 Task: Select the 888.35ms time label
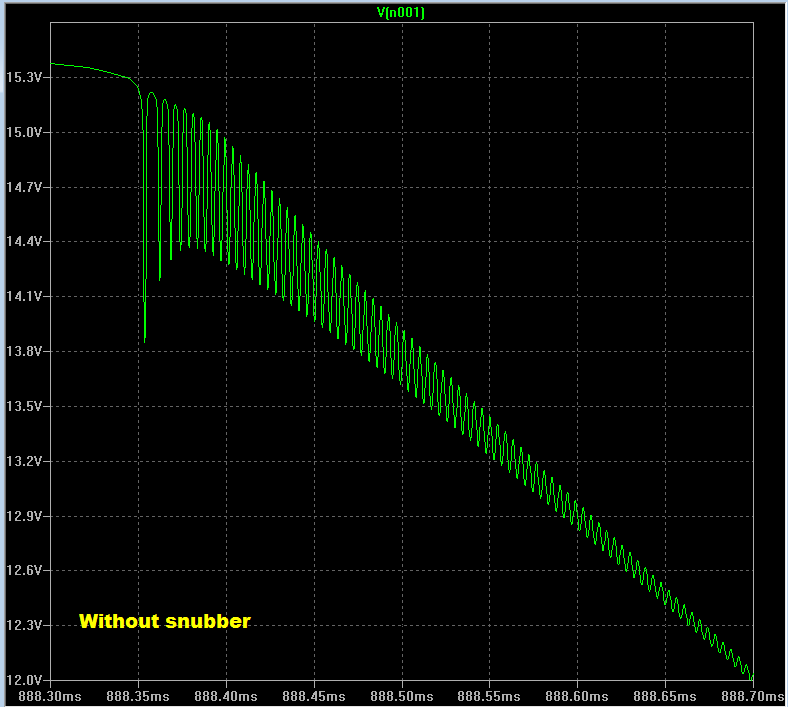138,696
